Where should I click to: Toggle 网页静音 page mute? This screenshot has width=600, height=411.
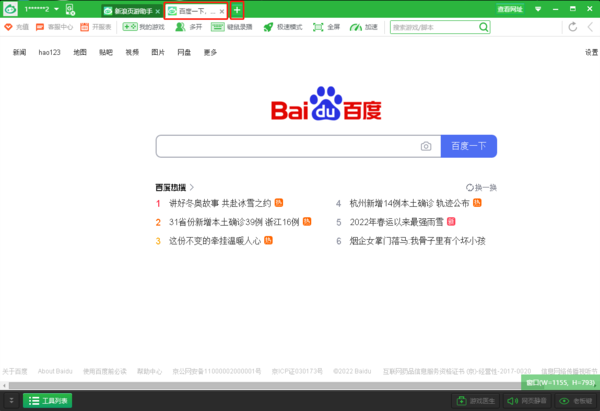529,401
